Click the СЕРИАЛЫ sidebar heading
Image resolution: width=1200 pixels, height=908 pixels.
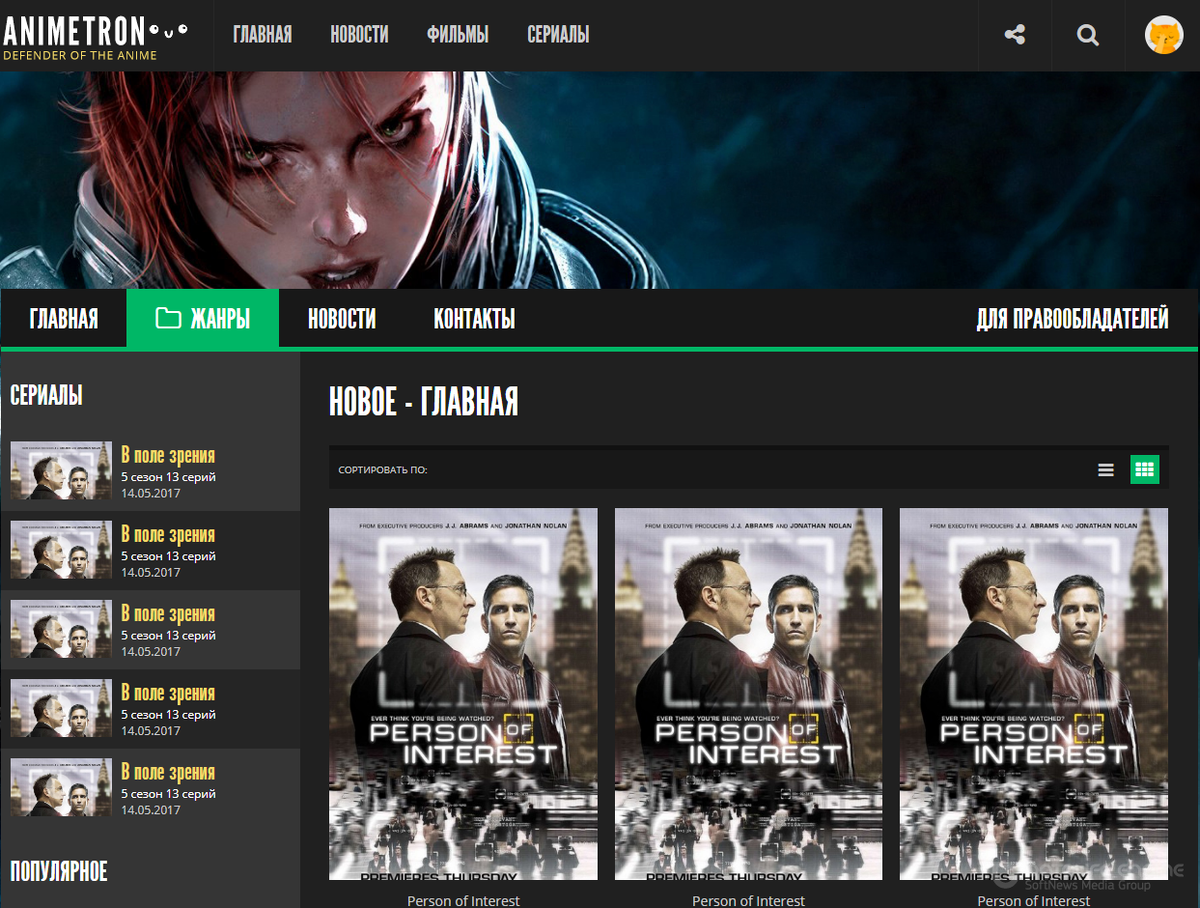click(46, 395)
